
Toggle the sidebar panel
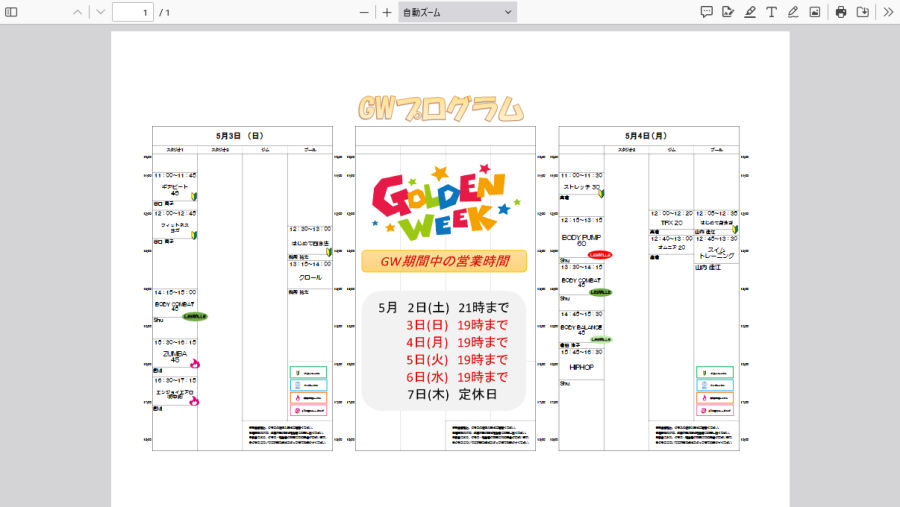coord(12,12)
